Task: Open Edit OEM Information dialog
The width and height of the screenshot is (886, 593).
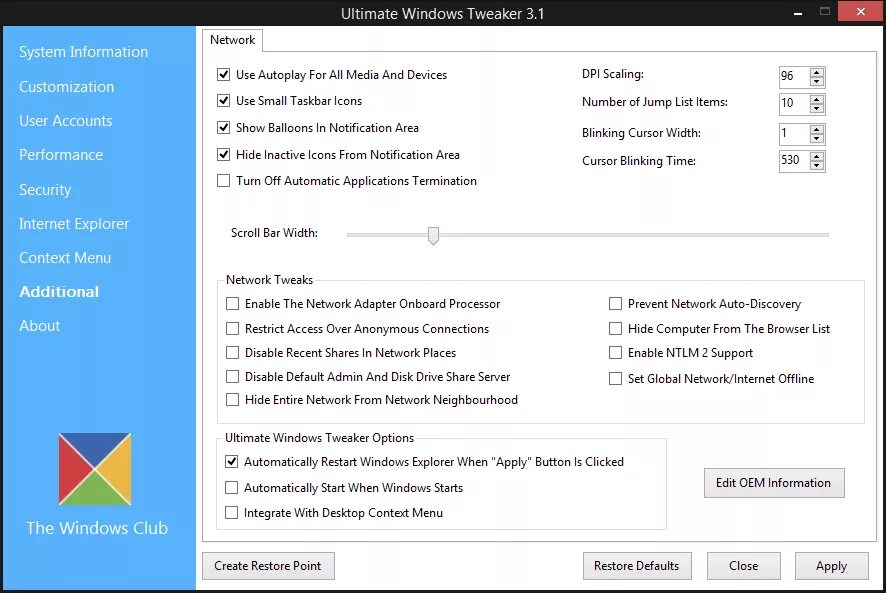Action: point(774,483)
